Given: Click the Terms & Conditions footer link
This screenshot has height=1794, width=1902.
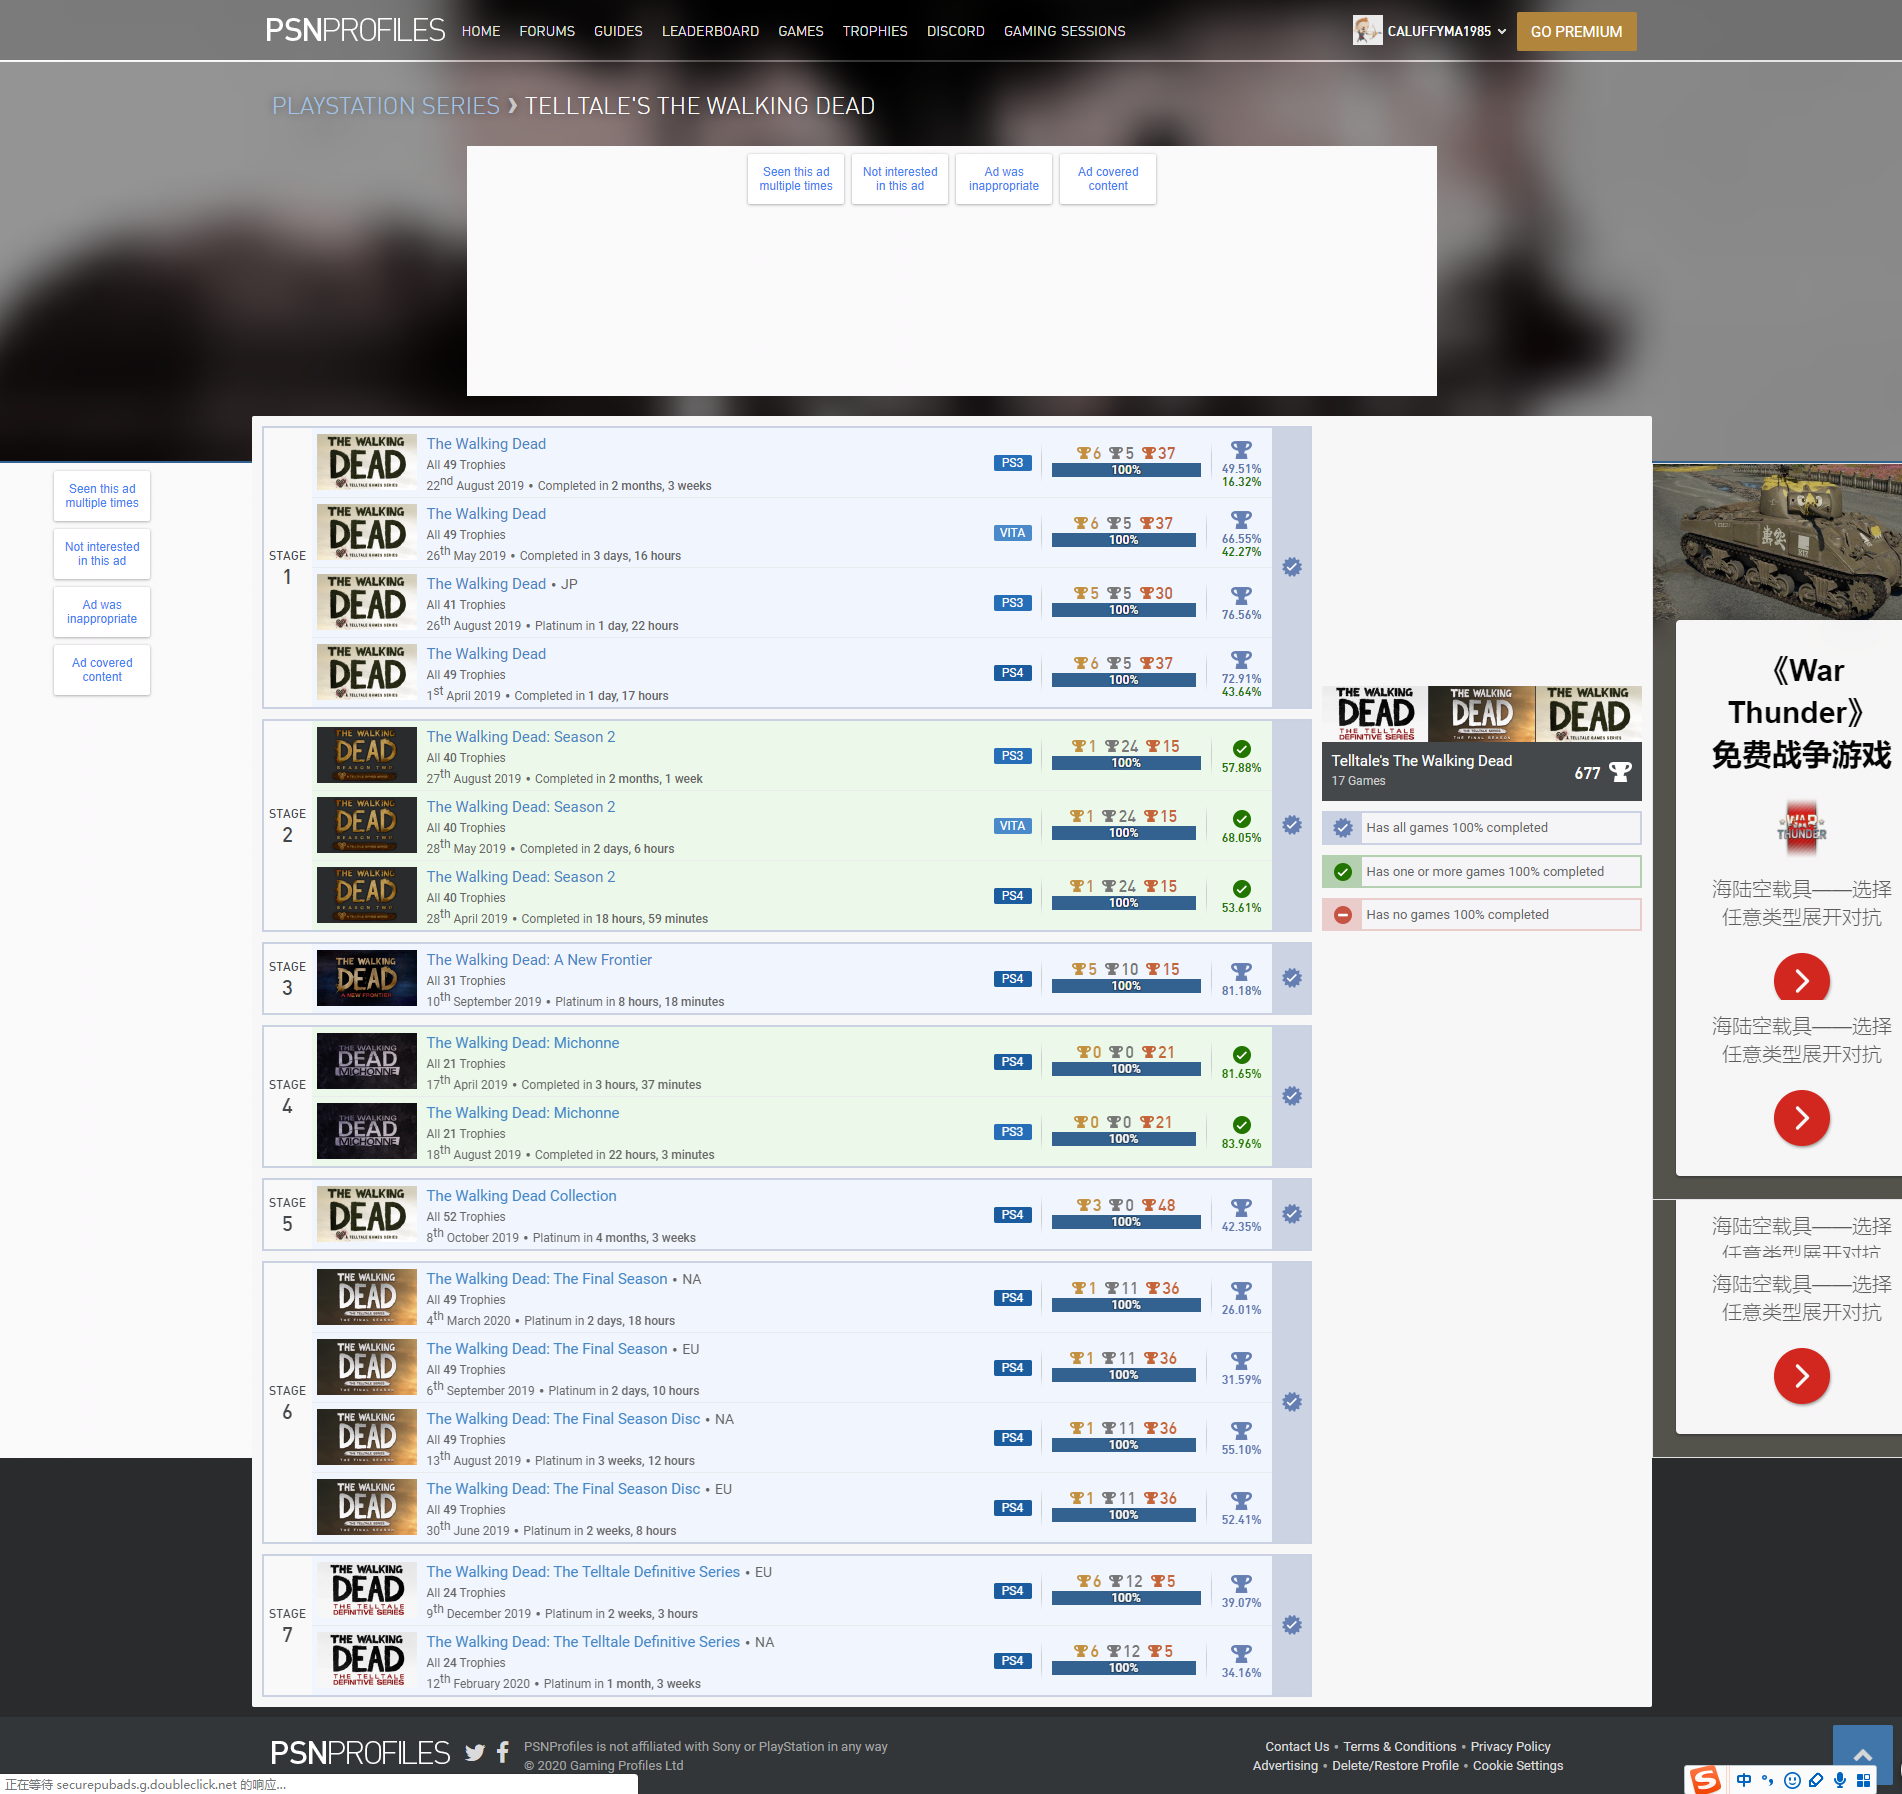Looking at the screenshot, I should coord(1399,1747).
